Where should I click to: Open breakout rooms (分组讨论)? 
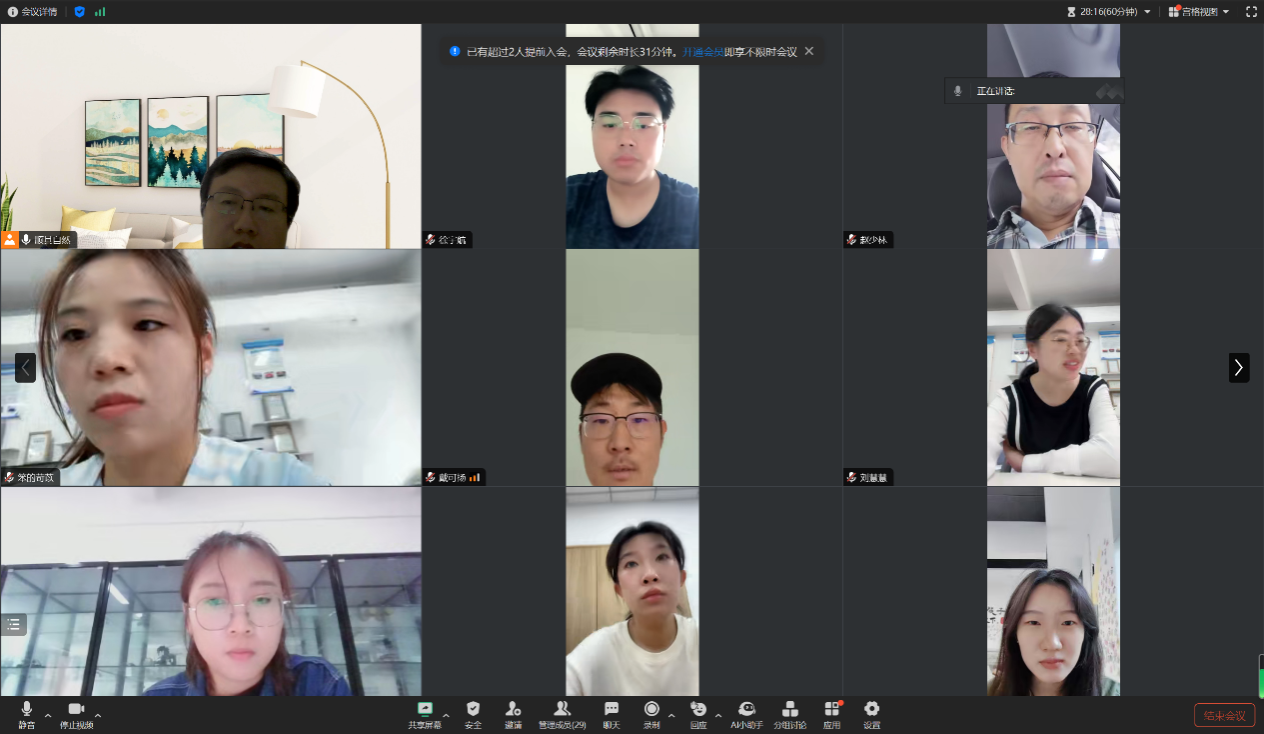click(790, 713)
